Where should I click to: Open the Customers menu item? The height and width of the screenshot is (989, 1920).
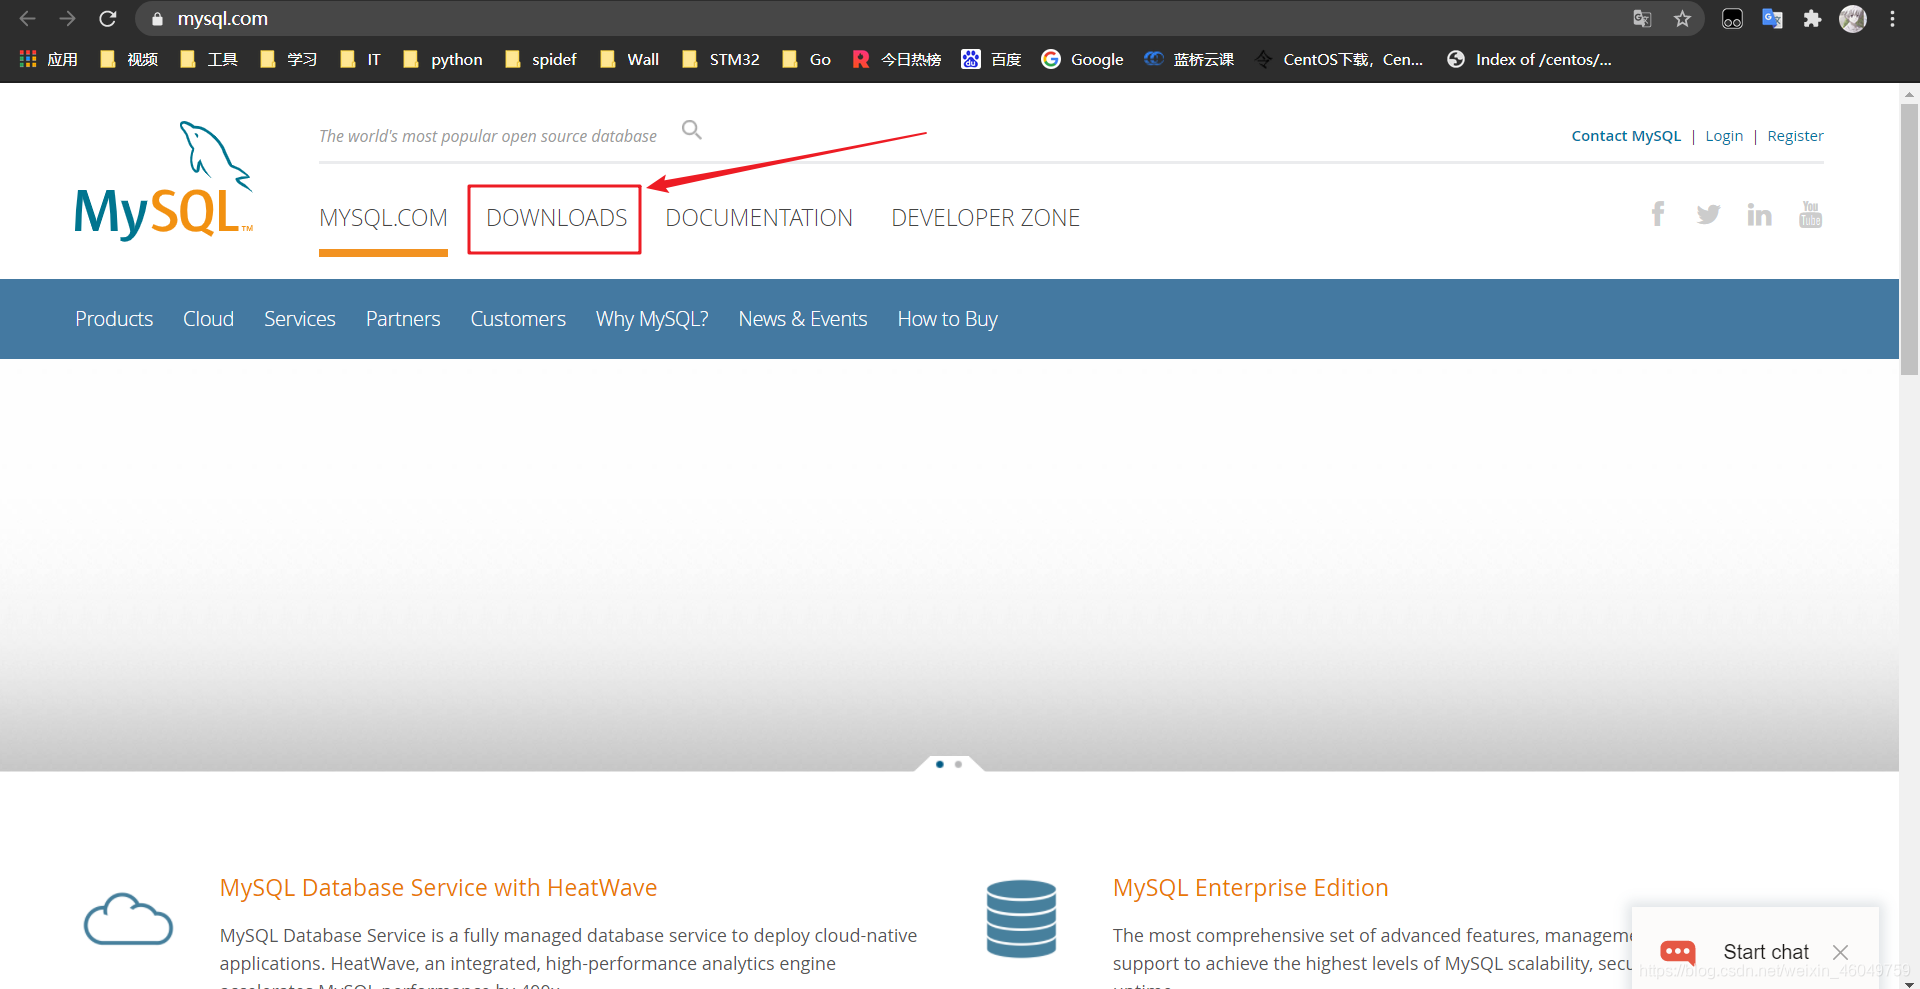point(518,319)
